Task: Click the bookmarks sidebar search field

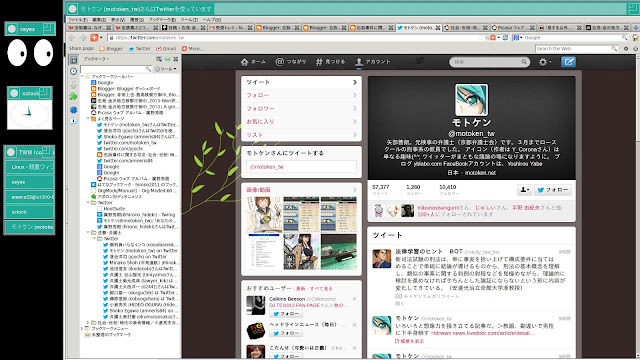Action: (116, 69)
